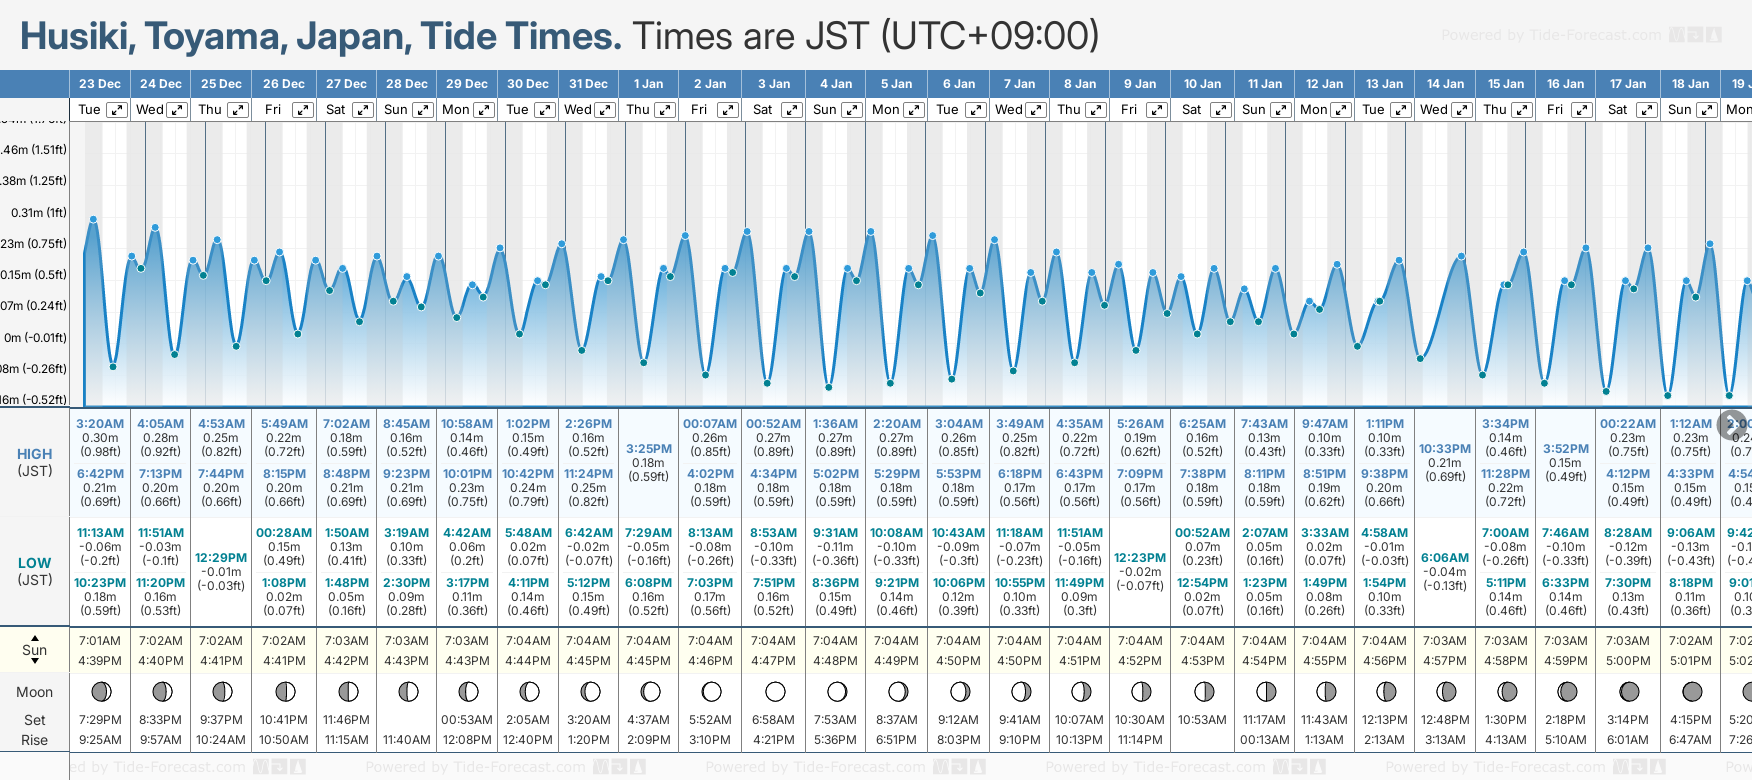Expand the Tue 23 Dec day view
This screenshot has height=780, width=1752.
click(117, 110)
